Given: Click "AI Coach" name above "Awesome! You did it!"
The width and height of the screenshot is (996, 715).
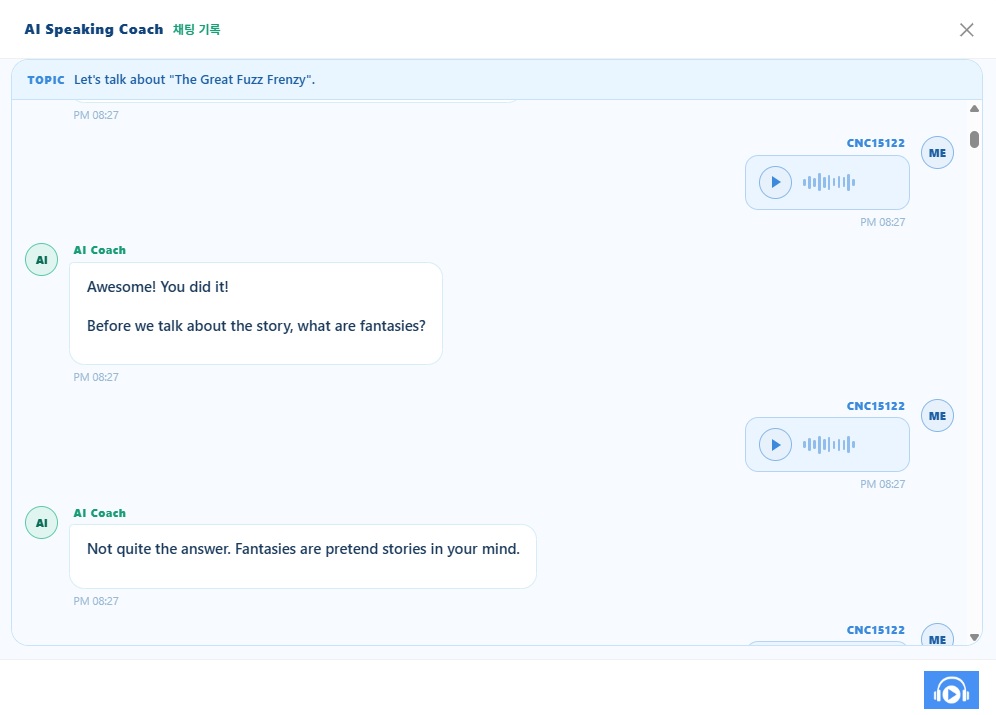Looking at the screenshot, I should tap(100, 250).
